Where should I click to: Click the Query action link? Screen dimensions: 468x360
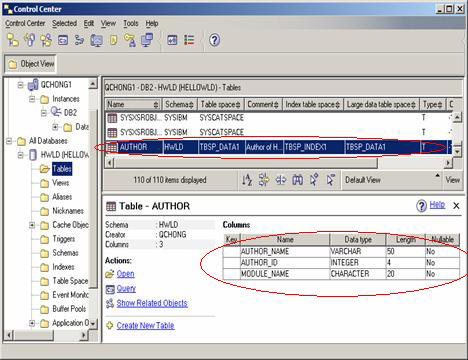(x=126, y=289)
